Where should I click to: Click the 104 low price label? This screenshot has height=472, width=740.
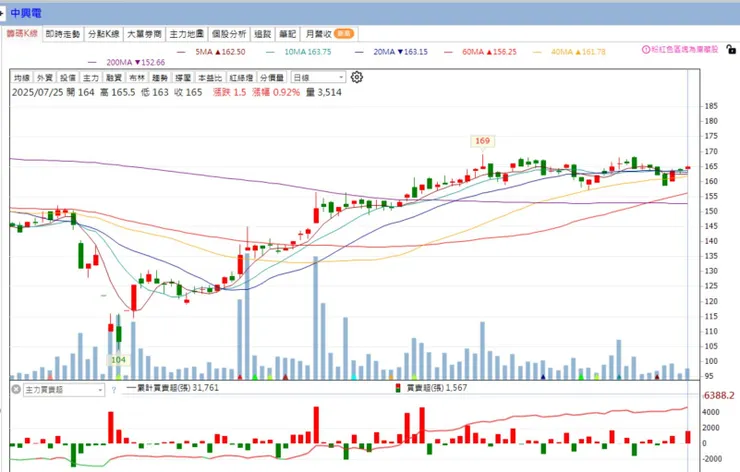pos(118,360)
